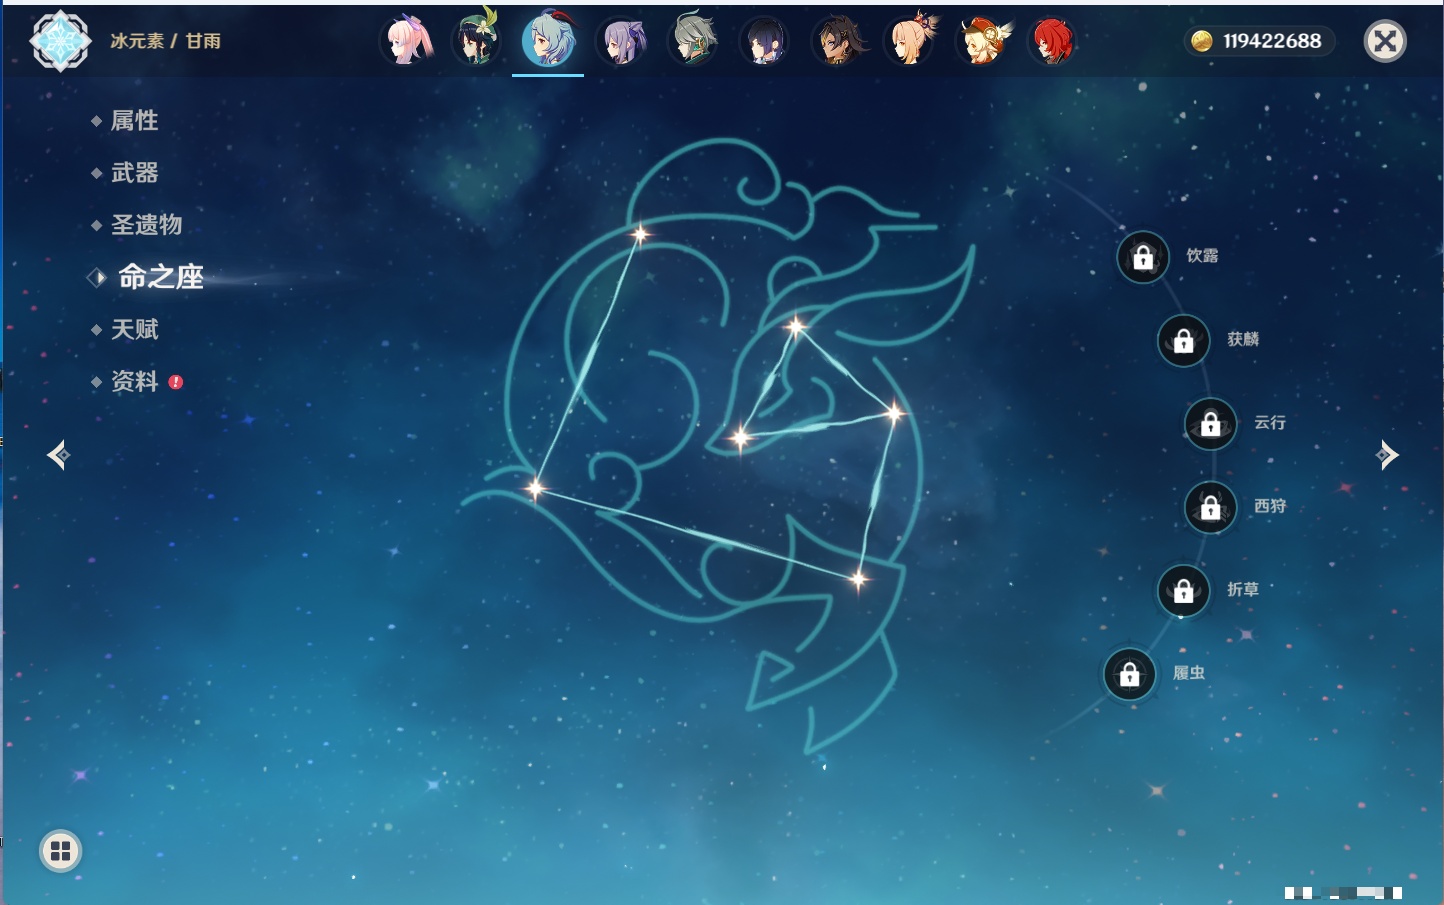Click the 获麟 label text
Image resolution: width=1444 pixels, height=905 pixels.
click(1243, 339)
